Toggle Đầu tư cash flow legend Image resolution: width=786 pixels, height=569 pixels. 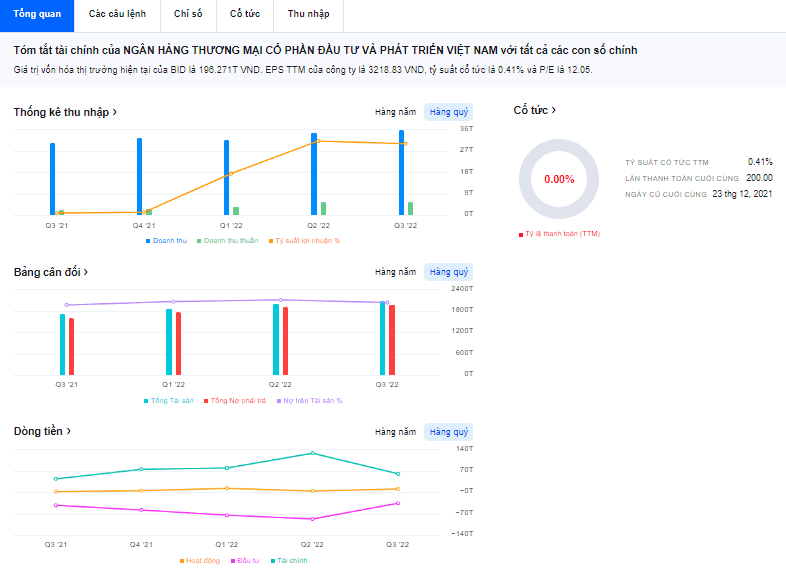pos(245,560)
